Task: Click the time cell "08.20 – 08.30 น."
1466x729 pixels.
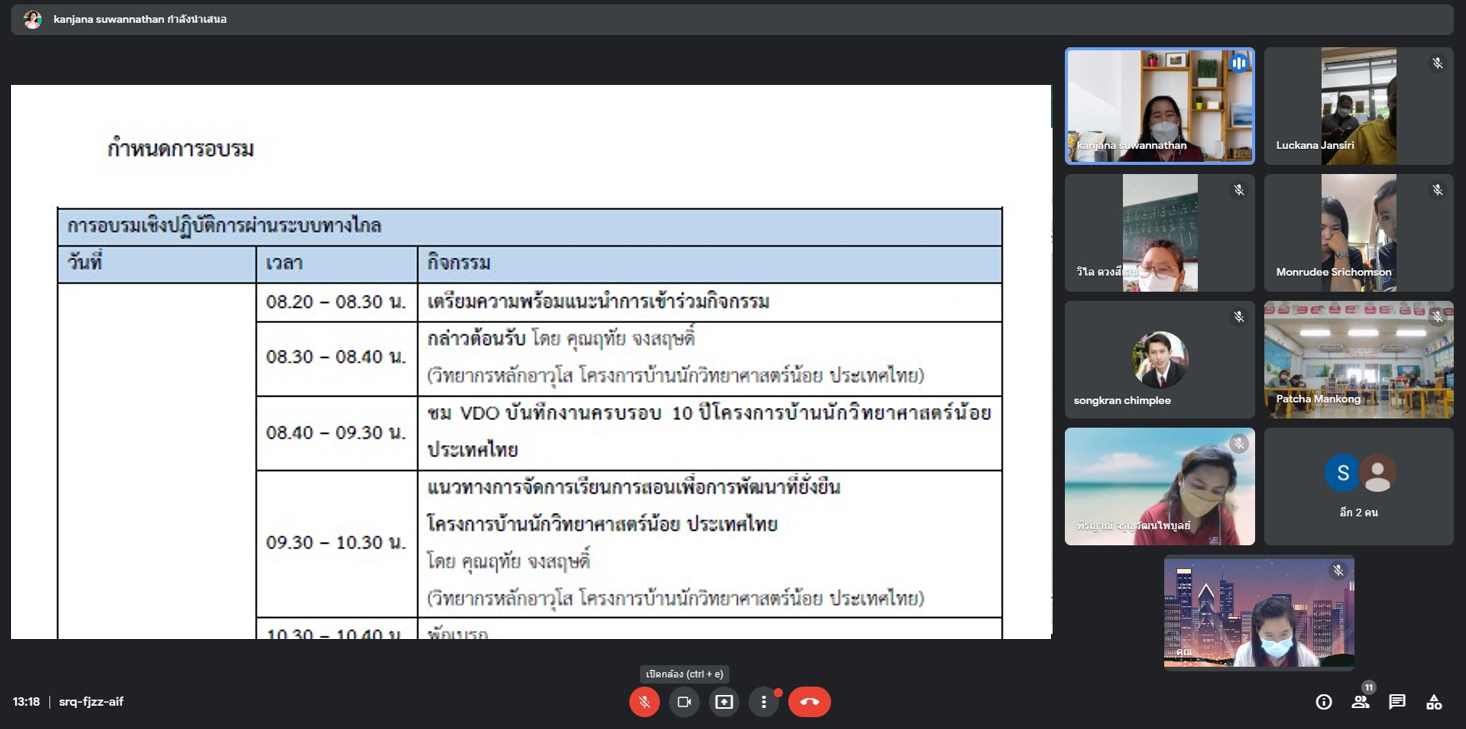Action: pyautogui.click(x=336, y=302)
